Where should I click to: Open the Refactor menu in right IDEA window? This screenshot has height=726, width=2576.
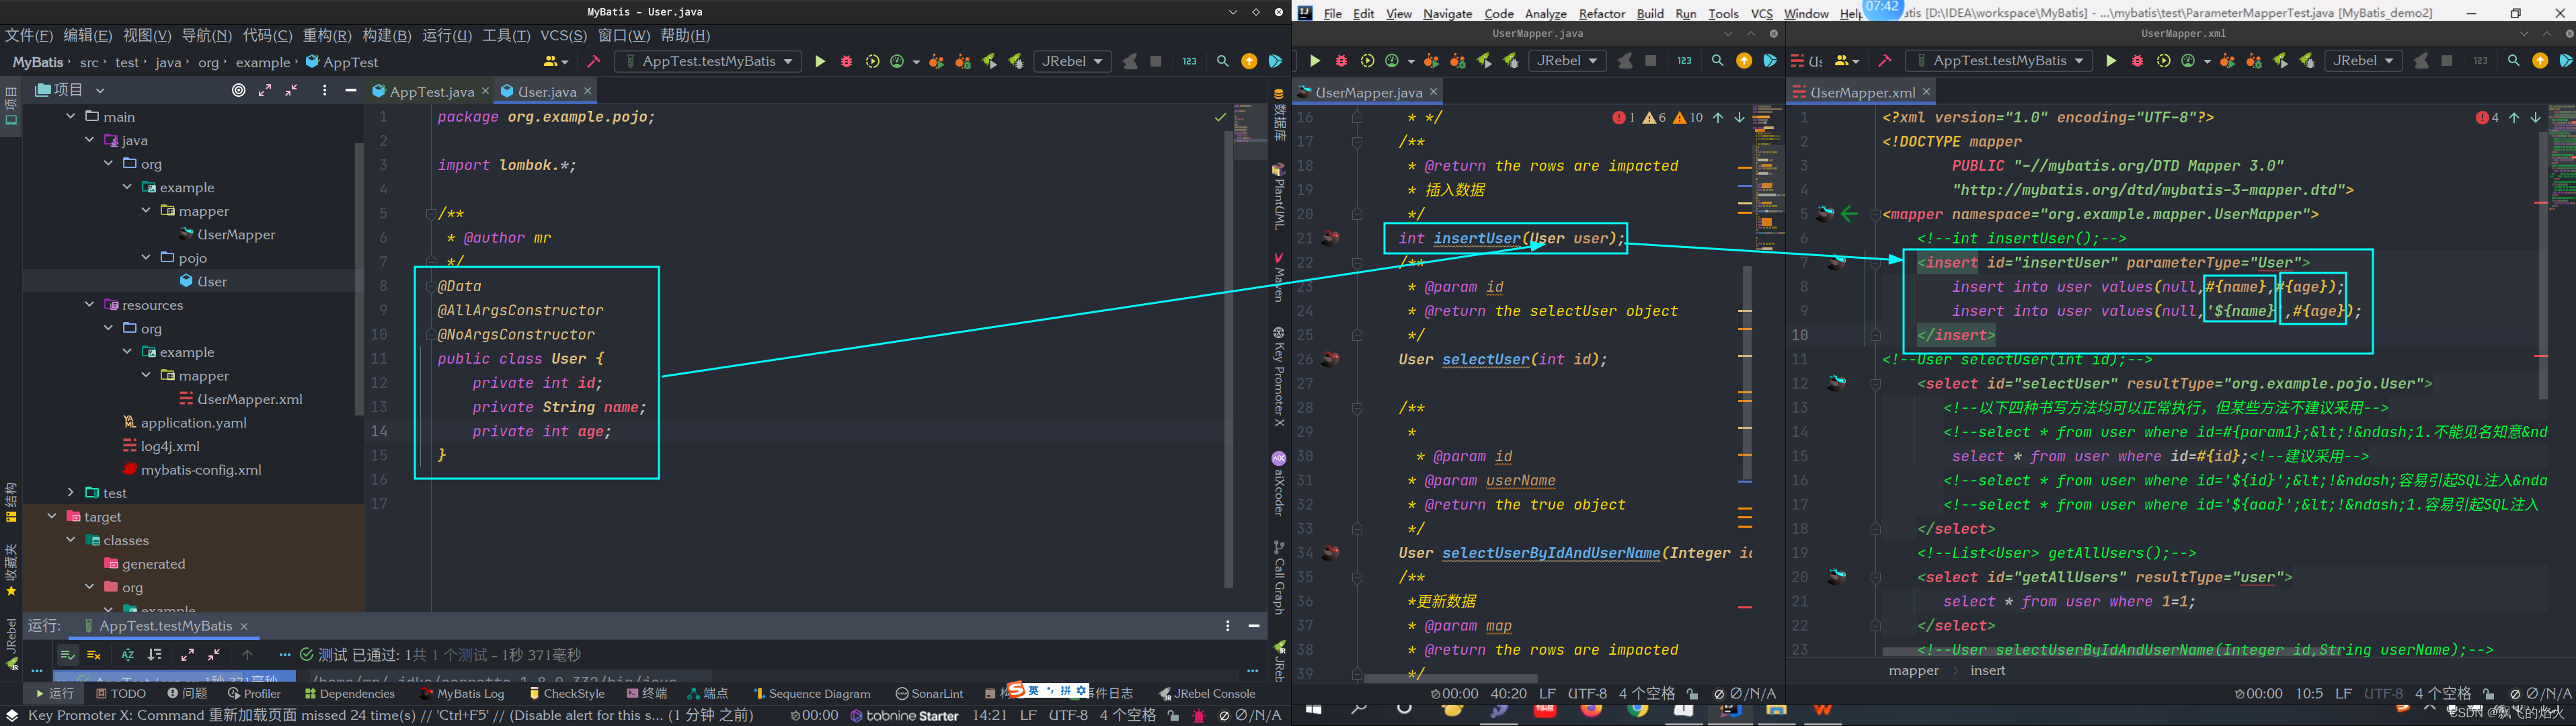coord(1602,13)
